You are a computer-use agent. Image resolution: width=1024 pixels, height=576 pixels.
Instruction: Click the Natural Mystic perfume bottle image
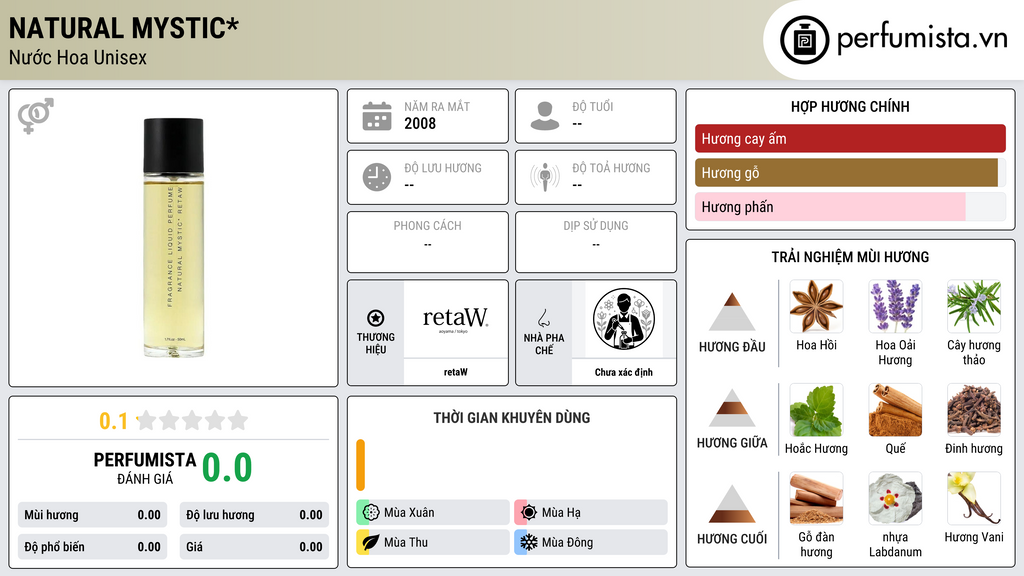pyautogui.click(x=174, y=238)
